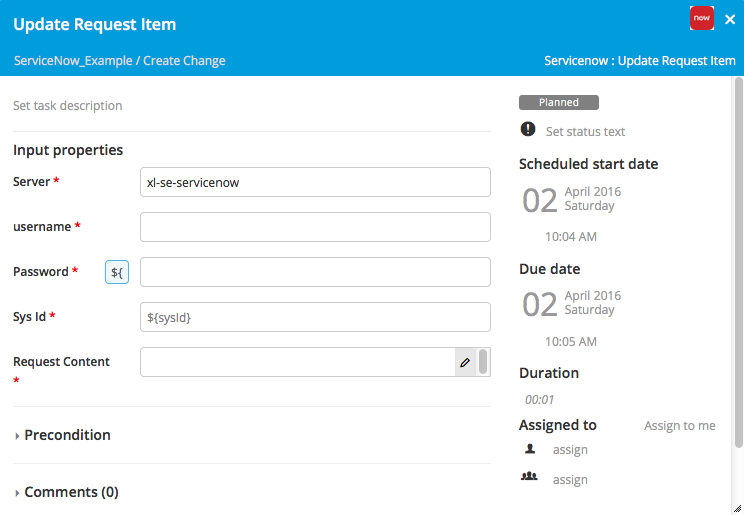
Task: Click the Planned status badge
Action: click(558, 102)
